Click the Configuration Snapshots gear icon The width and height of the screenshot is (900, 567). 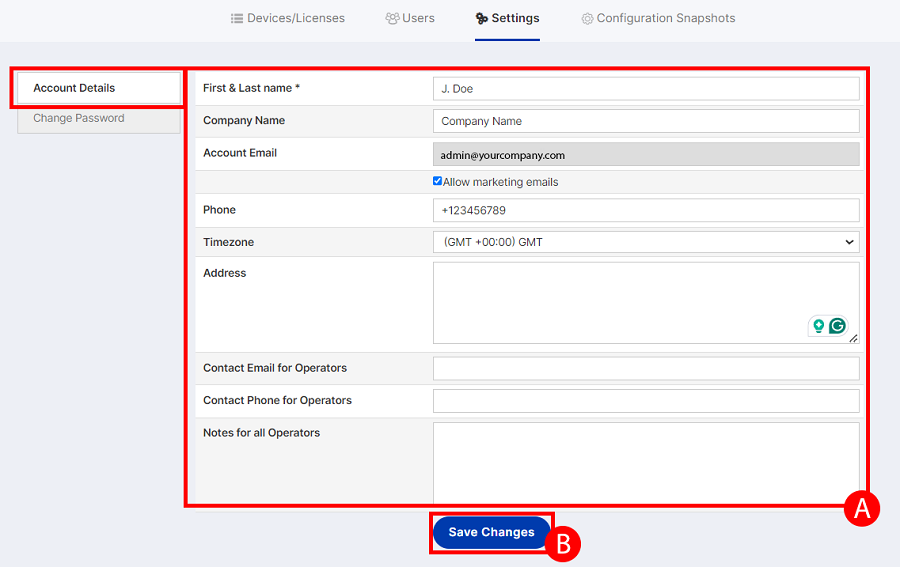point(587,19)
